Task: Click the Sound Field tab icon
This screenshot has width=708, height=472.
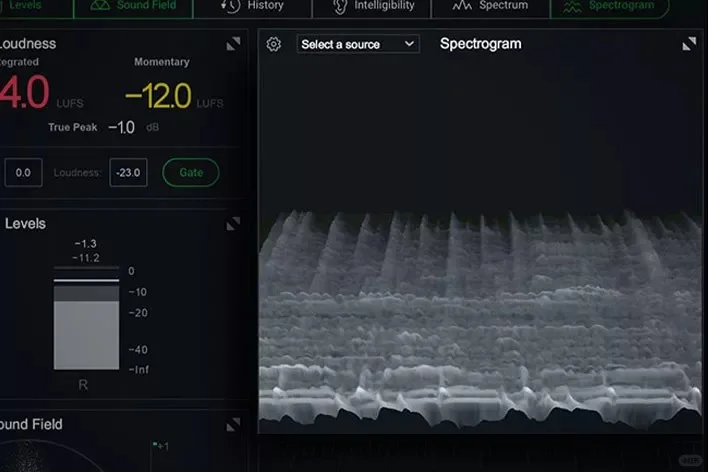Action: 100,5
